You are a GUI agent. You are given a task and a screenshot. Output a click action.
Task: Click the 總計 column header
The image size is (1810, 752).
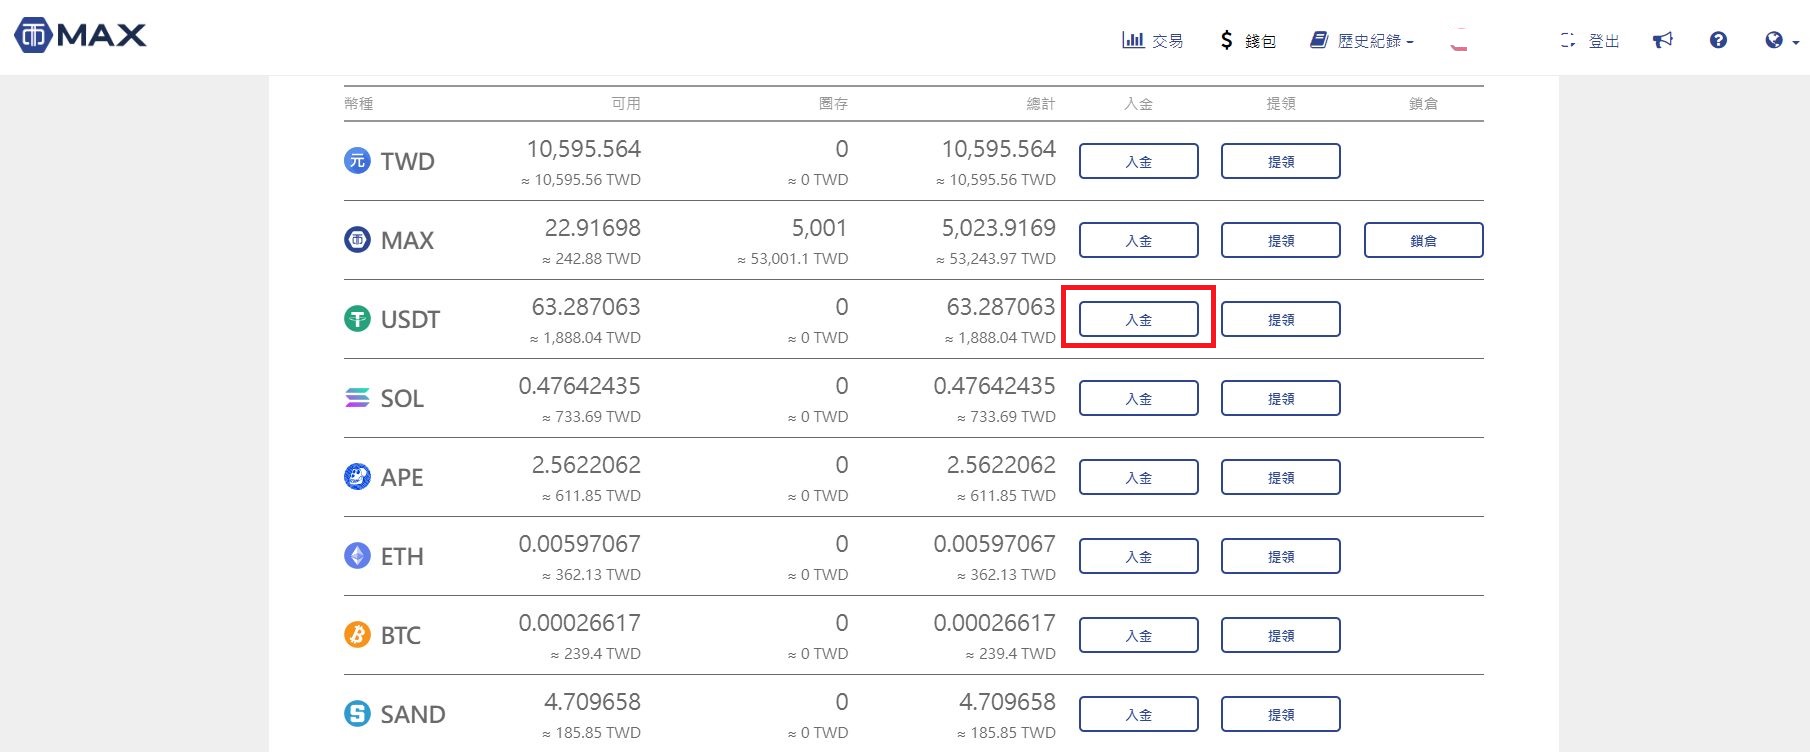[x=1041, y=103]
